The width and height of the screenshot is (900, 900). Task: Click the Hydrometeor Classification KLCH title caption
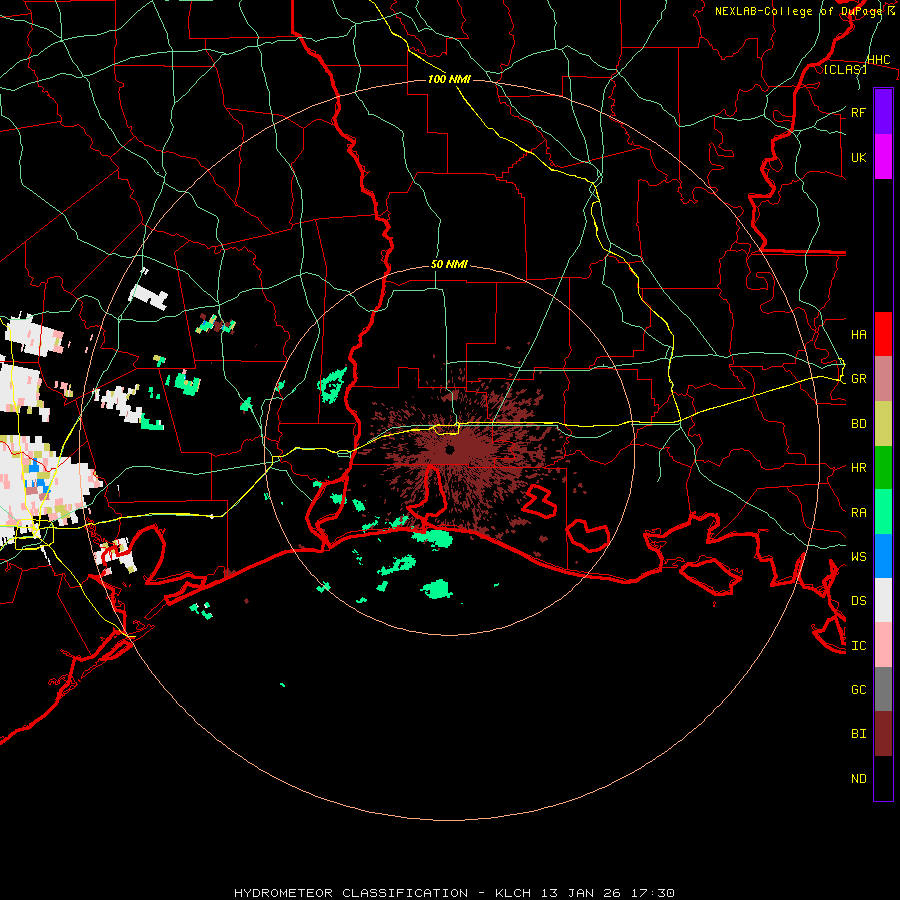[454, 893]
